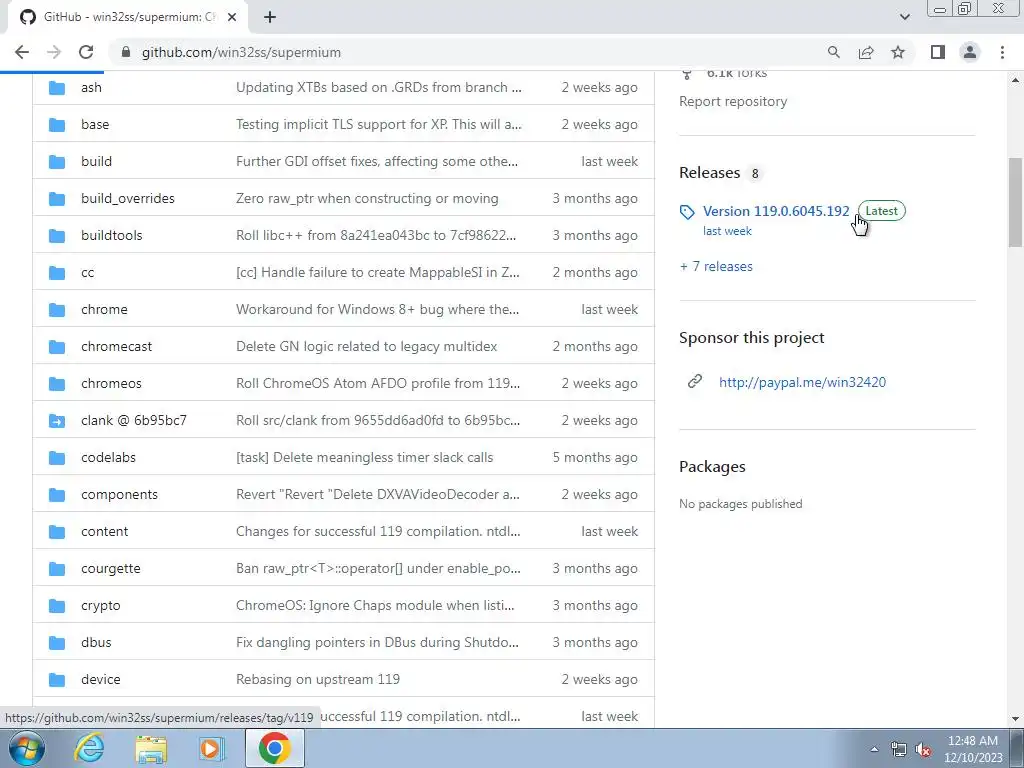Open the crypto folder
This screenshot has width=1024, height=768.
pyautogui.click(x=101, y=605)
